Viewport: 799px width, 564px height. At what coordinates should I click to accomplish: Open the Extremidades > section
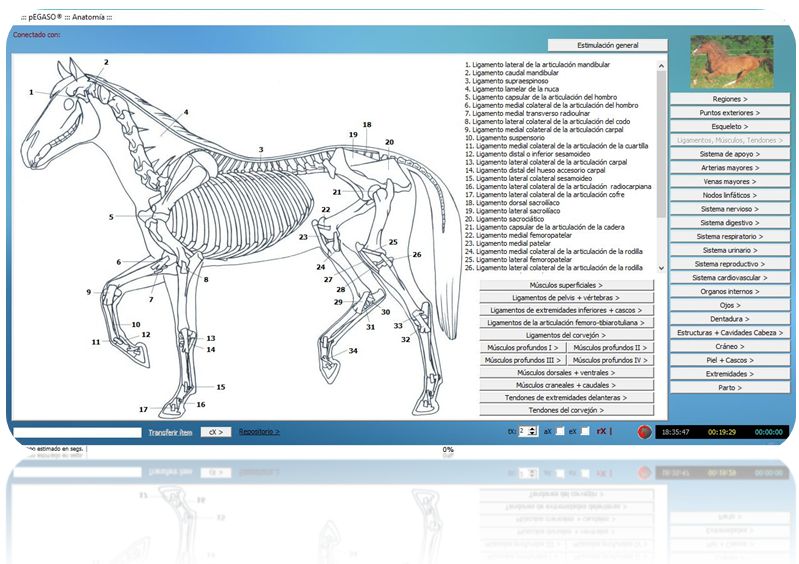(x=730, y=374)
